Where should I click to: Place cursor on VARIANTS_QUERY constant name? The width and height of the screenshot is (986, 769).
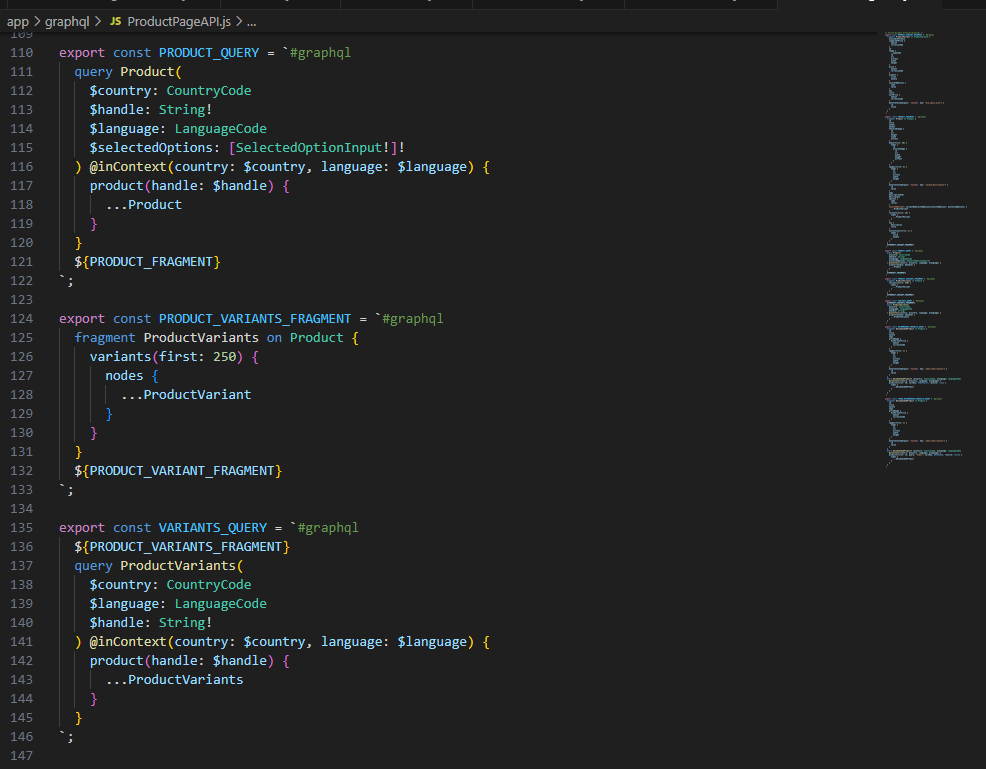pyautogui.click(x=213, y=528)
